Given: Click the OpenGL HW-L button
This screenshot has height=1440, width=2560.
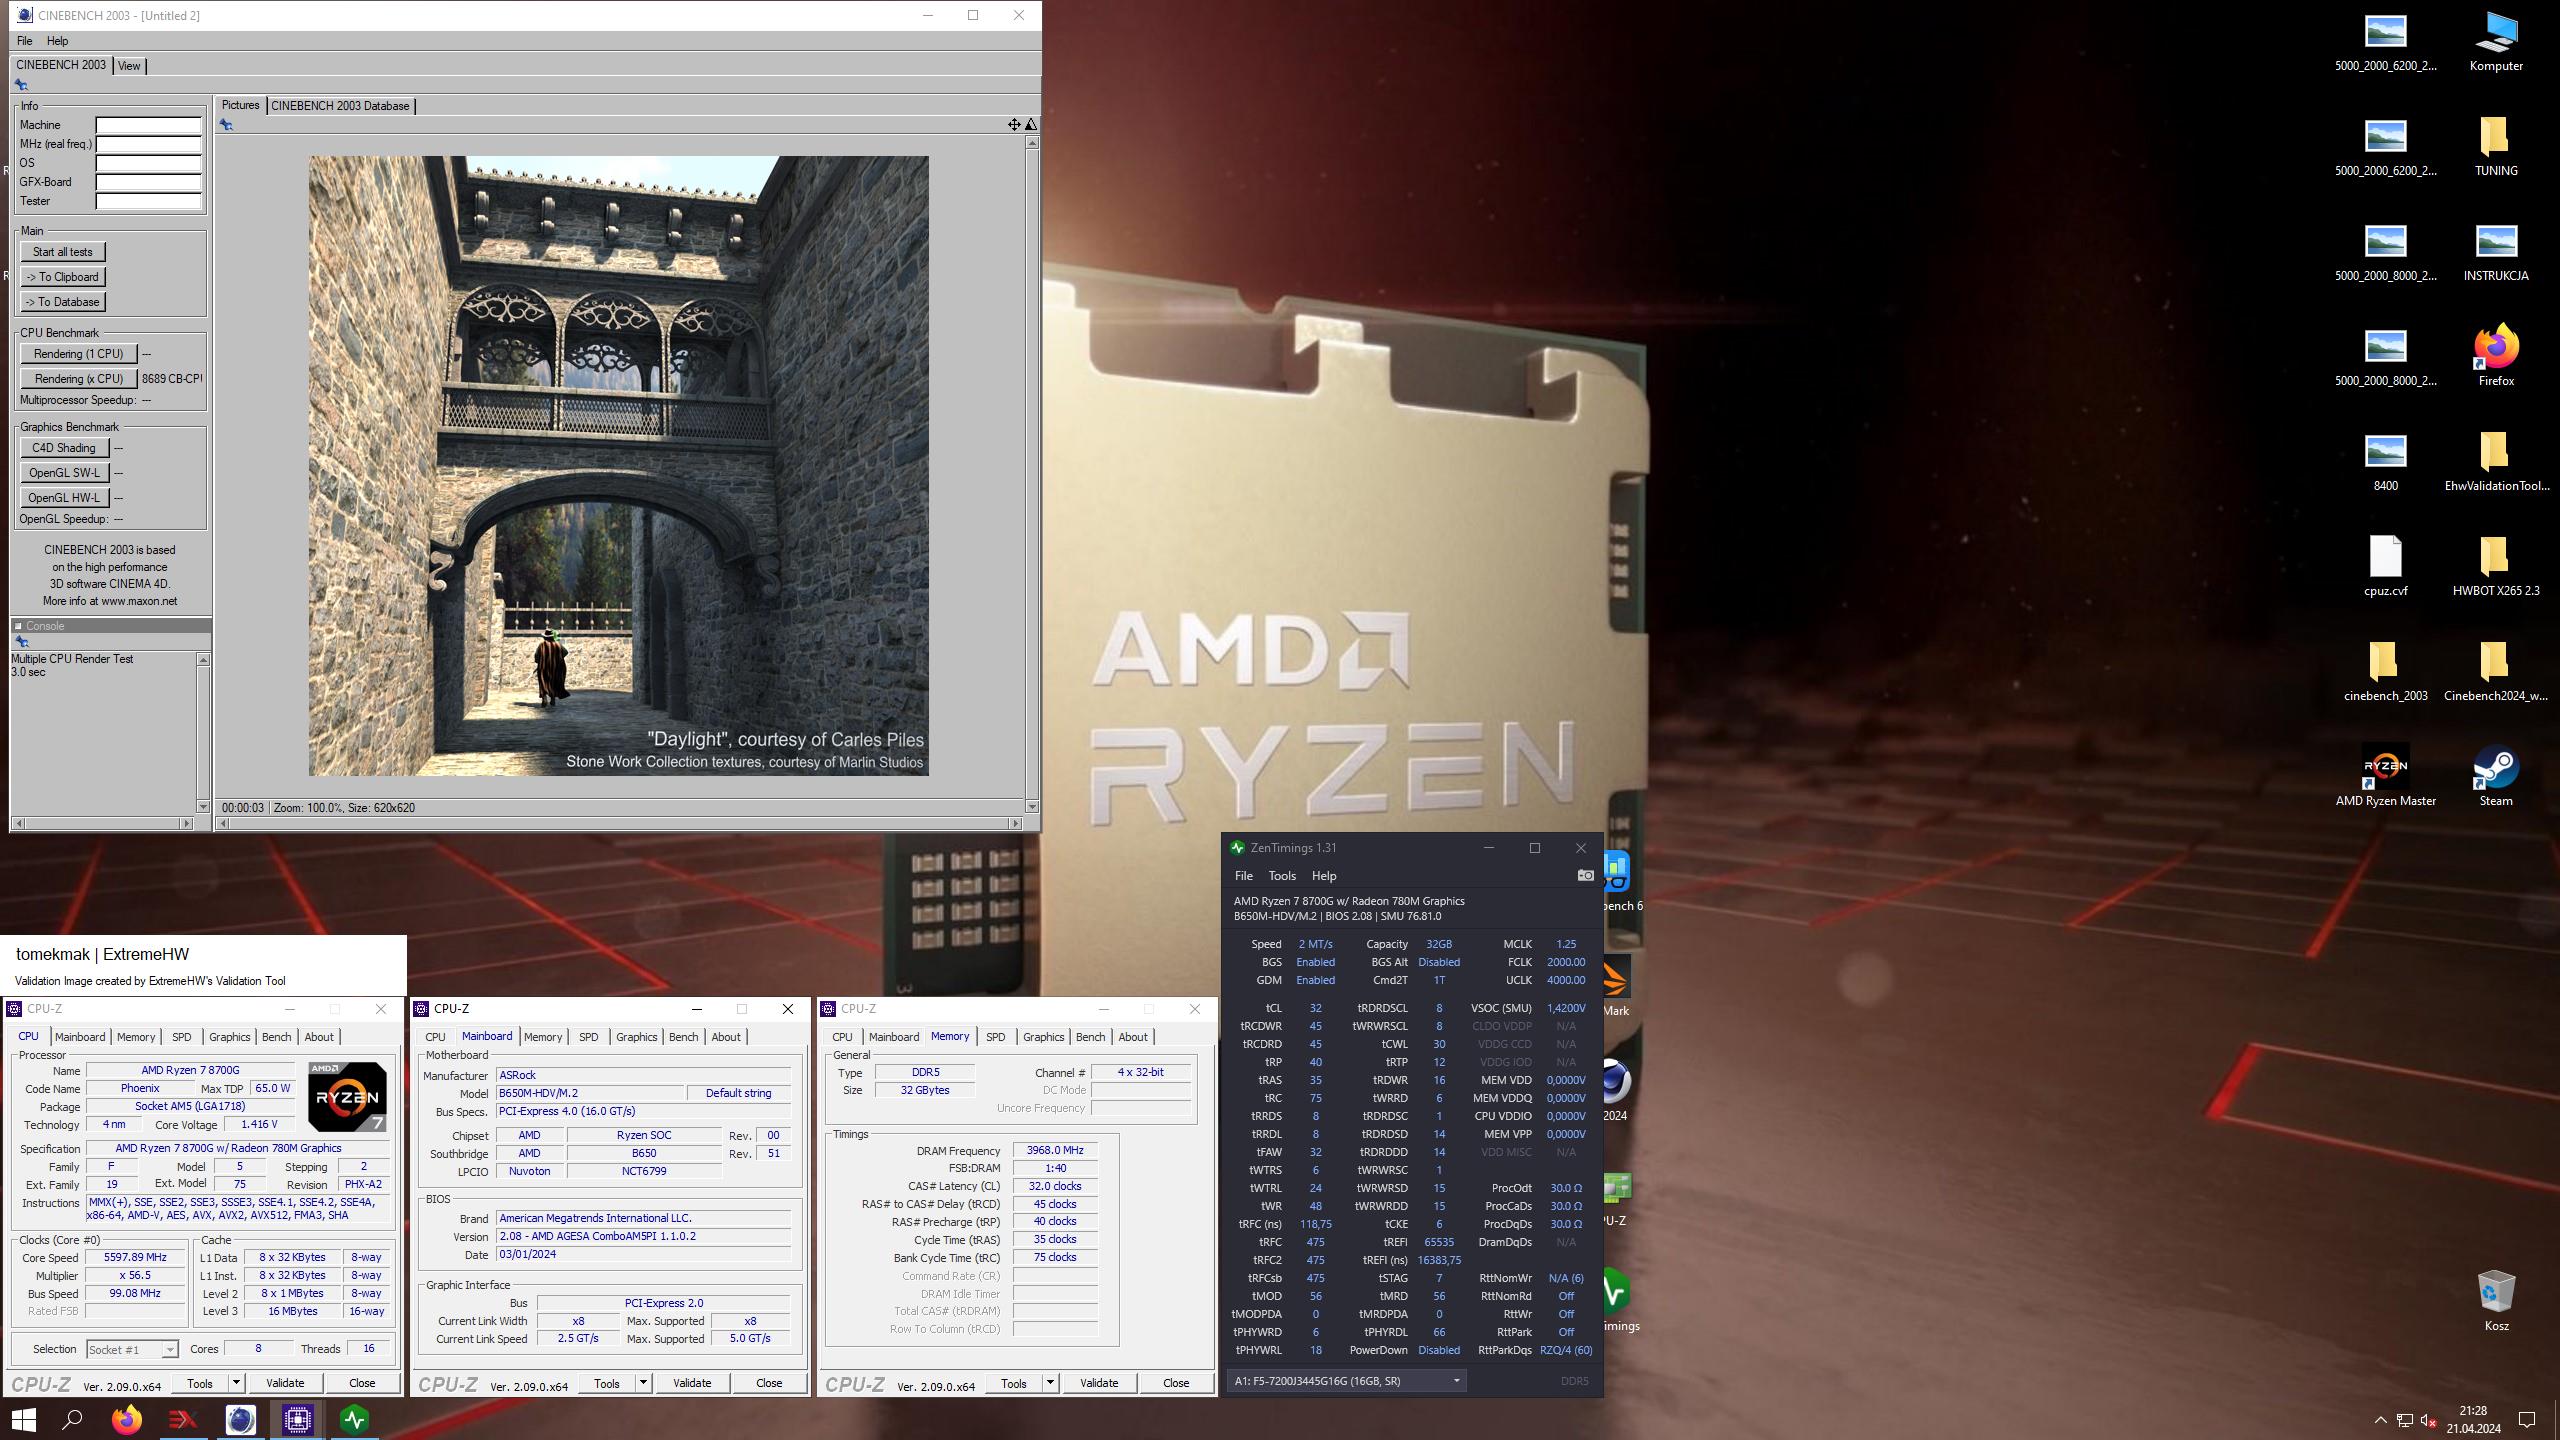Looking at the screenshot, I should (x=64, y=498).
